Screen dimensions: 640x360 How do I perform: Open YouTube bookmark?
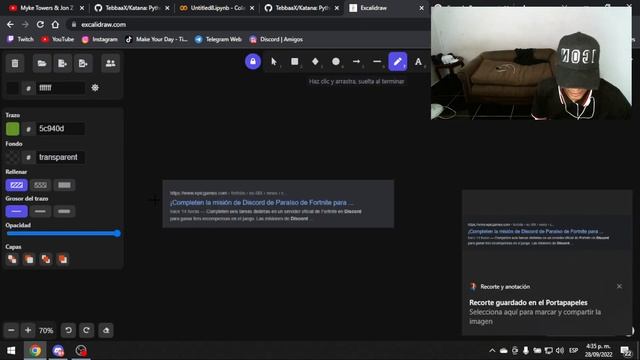[x=58, y=39]
